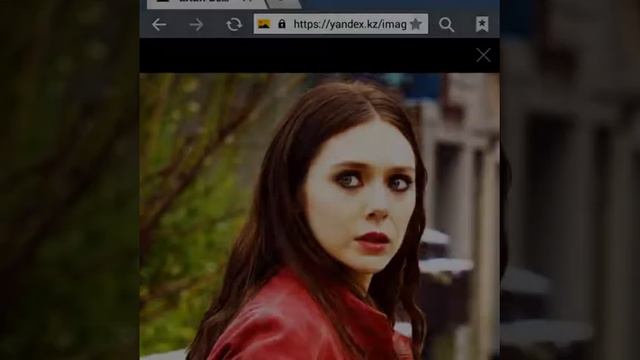640x360 pixels.
Task: Click the padlock security icon
Action: pyautogui.click(x=282, y=24)
